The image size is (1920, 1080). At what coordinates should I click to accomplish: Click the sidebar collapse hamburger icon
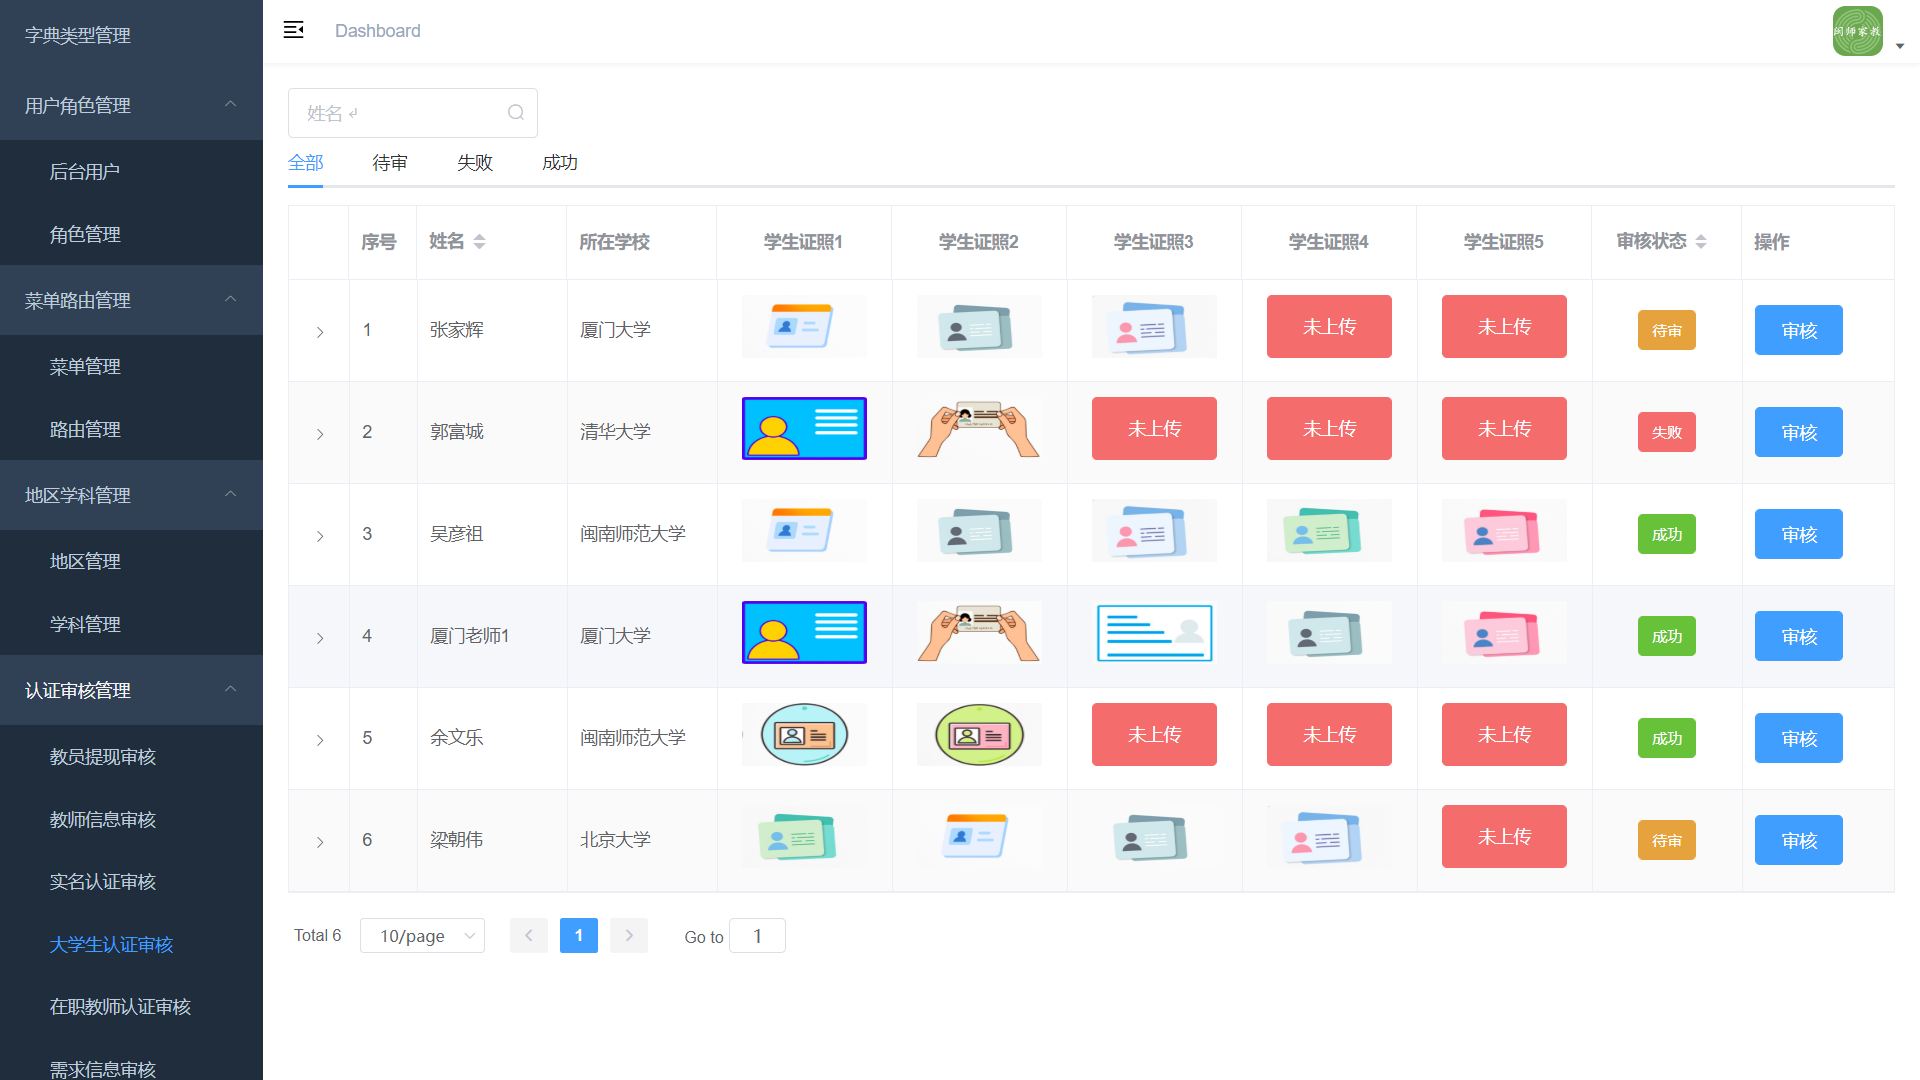293,30
